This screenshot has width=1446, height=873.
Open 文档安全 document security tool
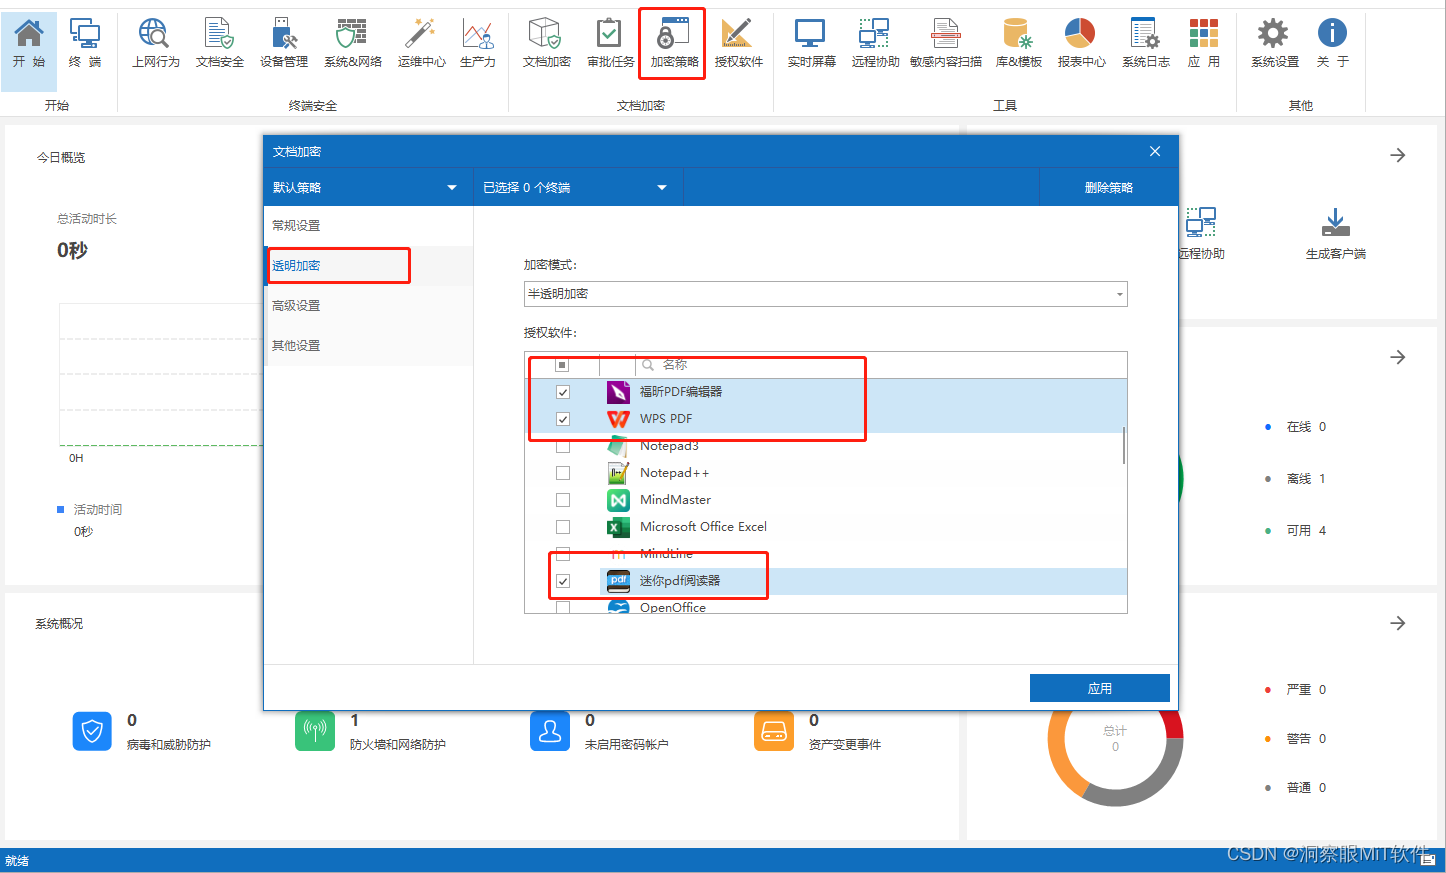click(x=219, y=43)
